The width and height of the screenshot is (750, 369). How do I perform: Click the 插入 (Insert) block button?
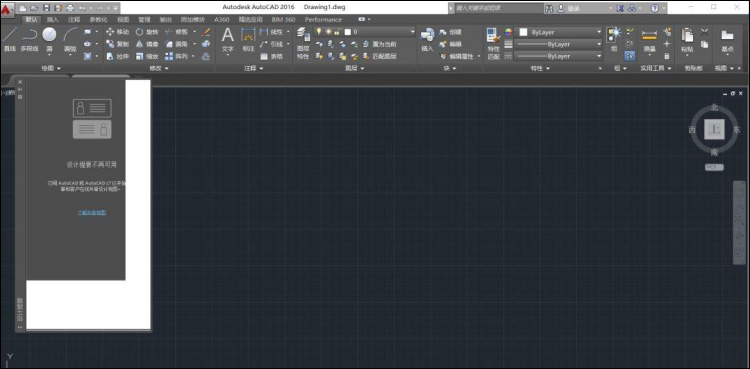[427, 39]
